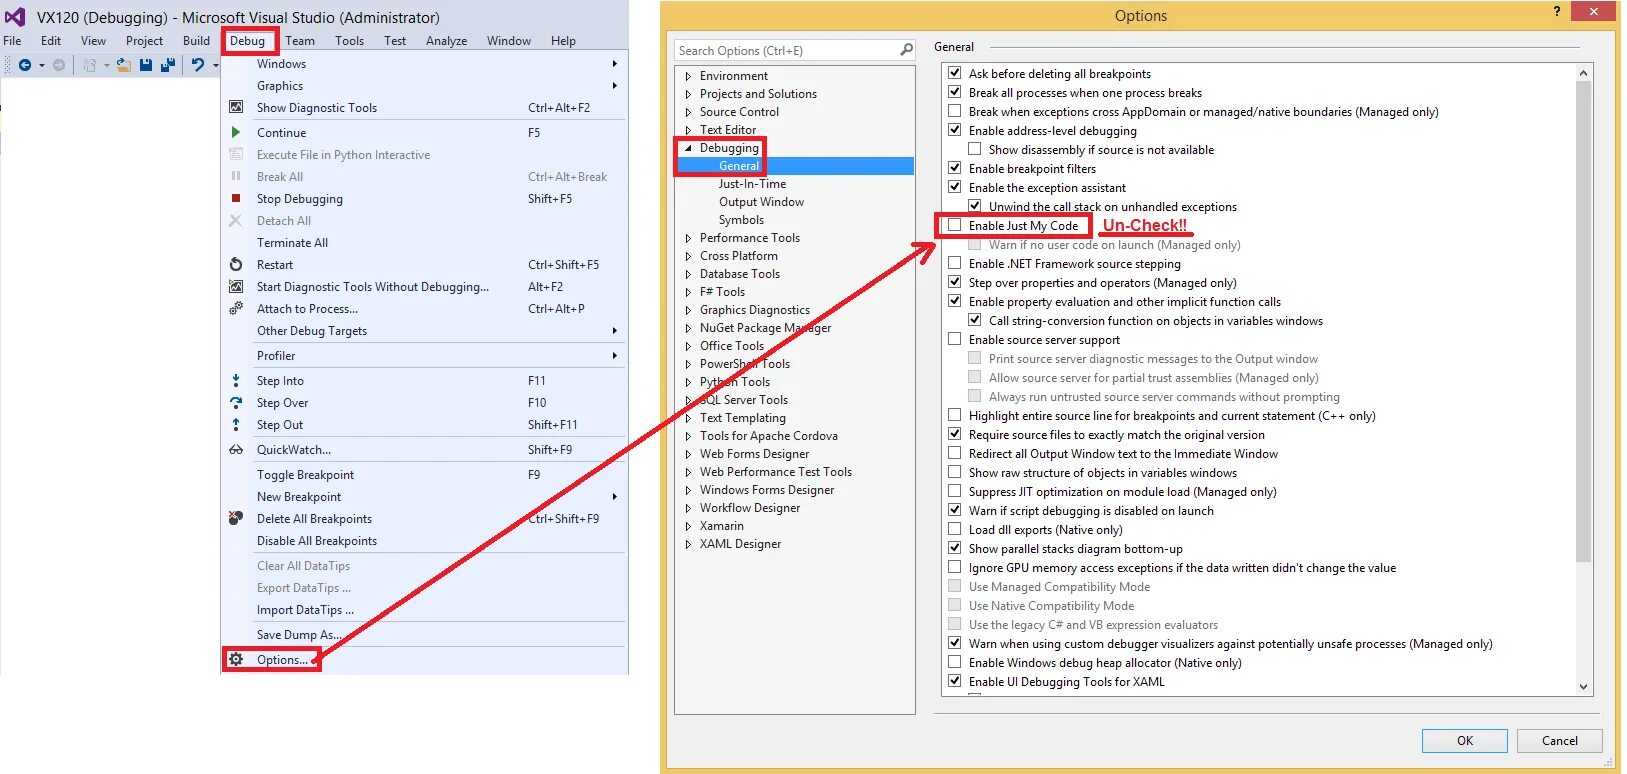Click the Visual Studio logo icon
Viewport: 1627px width, 774px height.
point(15,16)
